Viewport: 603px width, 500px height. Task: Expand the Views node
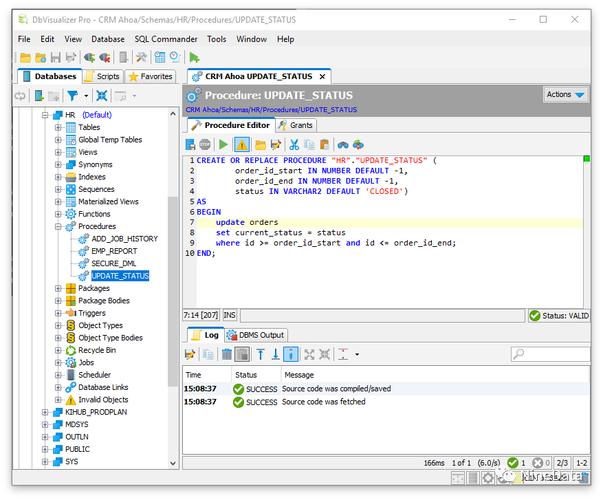coord(58,152)
